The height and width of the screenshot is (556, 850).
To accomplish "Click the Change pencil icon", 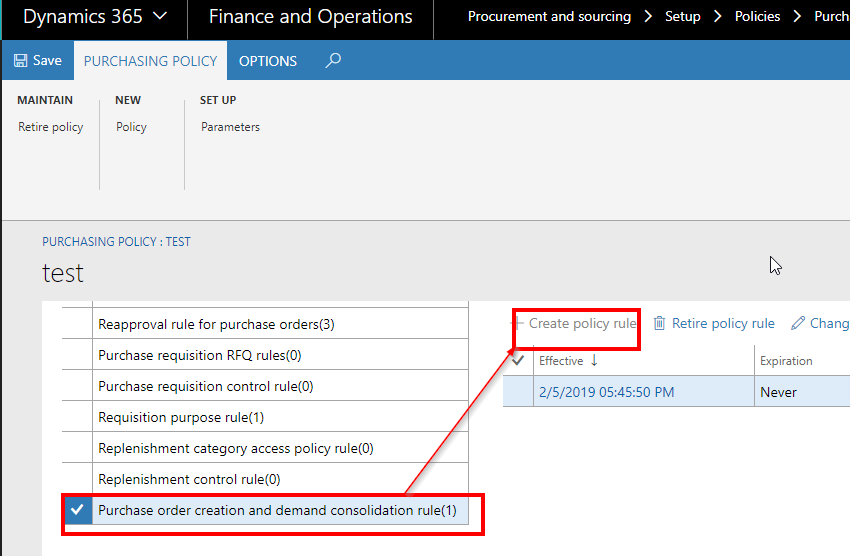I will pyautogui.click(x=798, y=324).
